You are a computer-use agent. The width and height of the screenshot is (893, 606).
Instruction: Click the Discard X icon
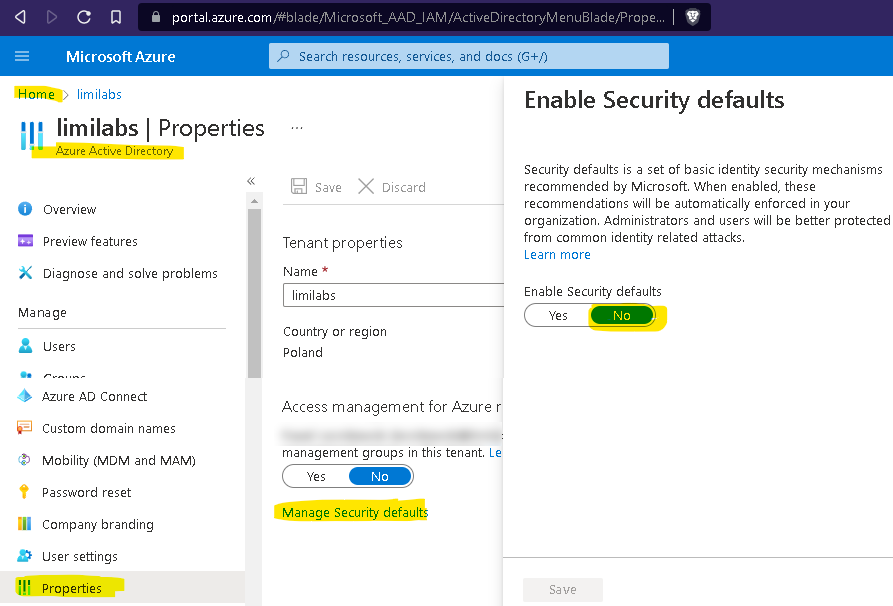[x=366, y=186]
